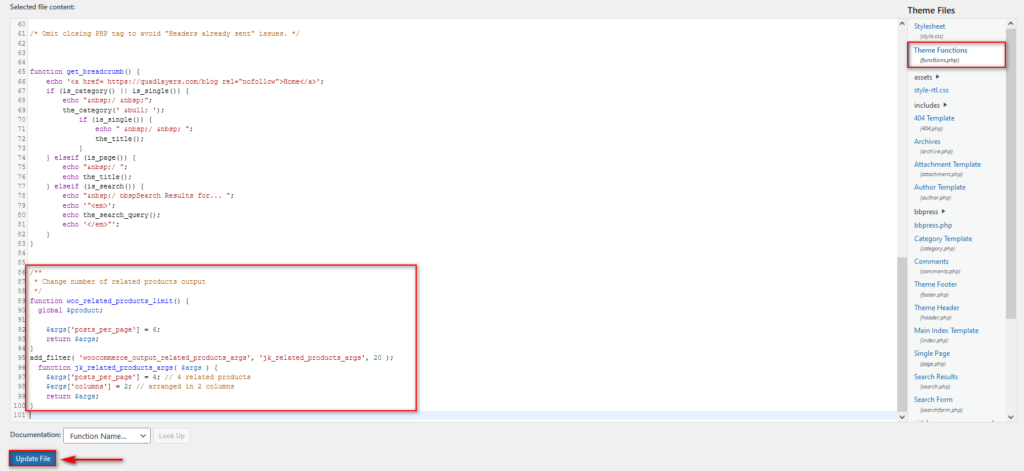The width and height of the screenshot is (1024, 471).
Task: Open the Theme Footer file
Action: point(936,285)
